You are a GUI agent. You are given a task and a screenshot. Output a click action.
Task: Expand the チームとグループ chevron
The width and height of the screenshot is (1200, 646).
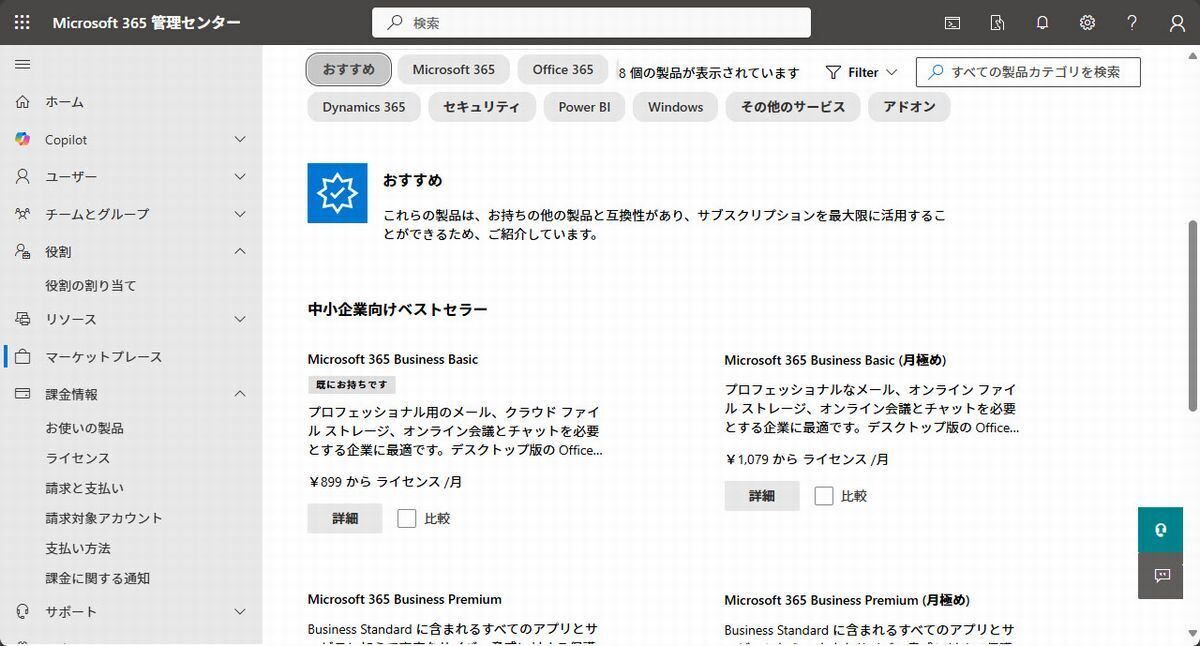(240, 214)
